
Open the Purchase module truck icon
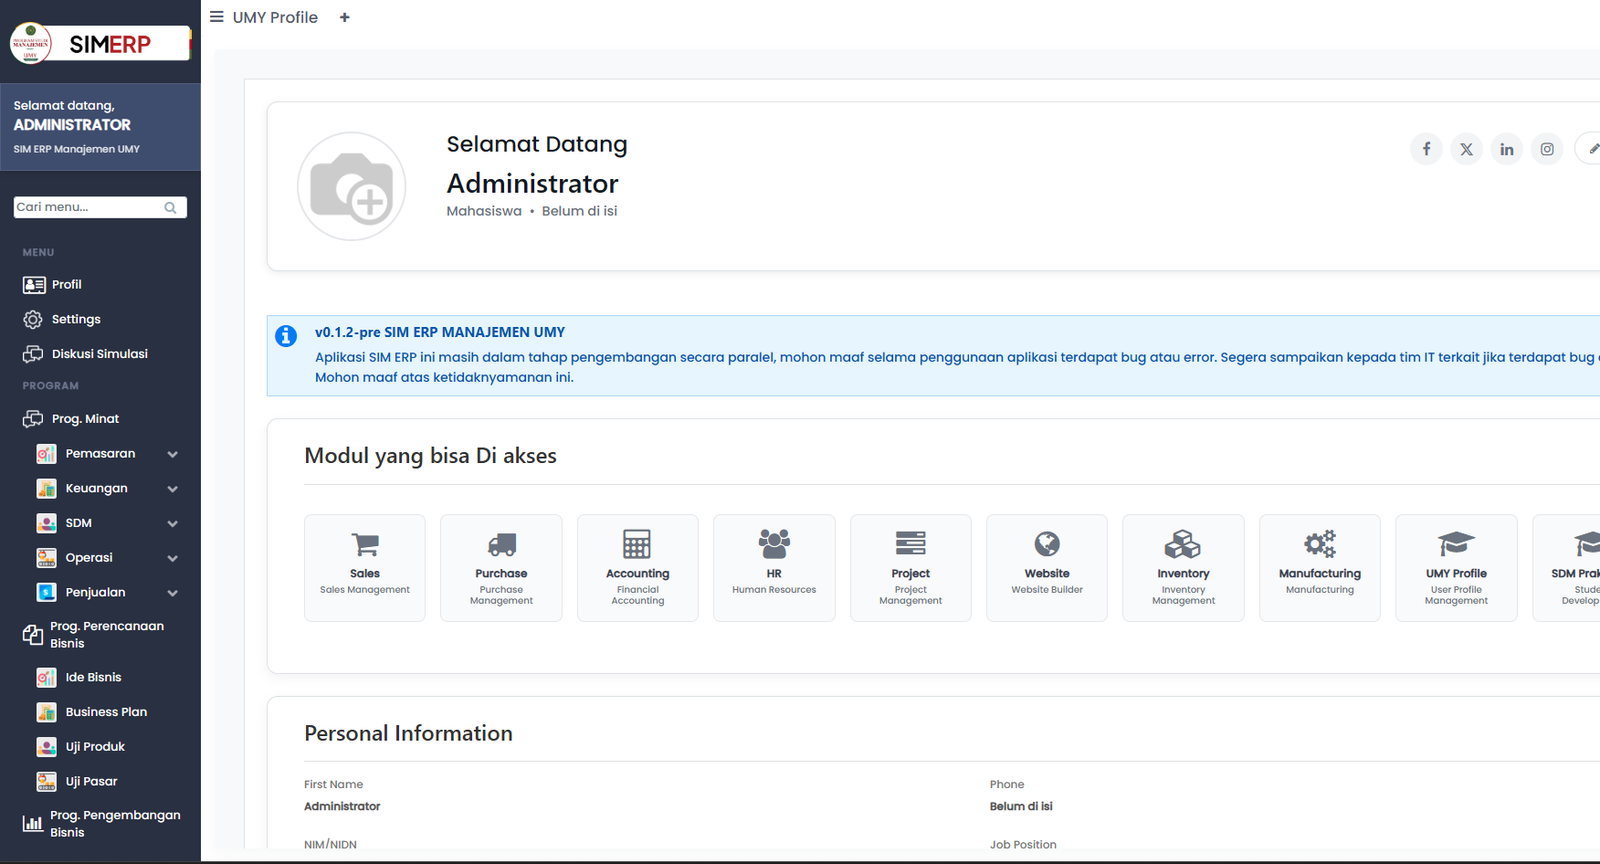tap(501, 545)
